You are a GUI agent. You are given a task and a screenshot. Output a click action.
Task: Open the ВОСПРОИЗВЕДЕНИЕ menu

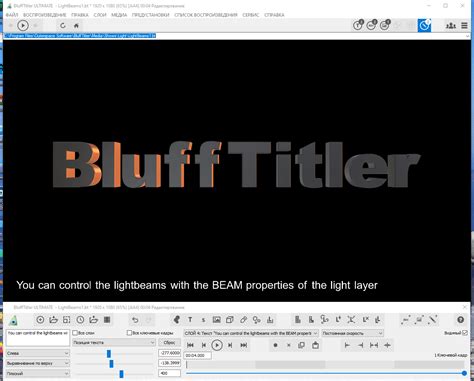click(45, 15)
